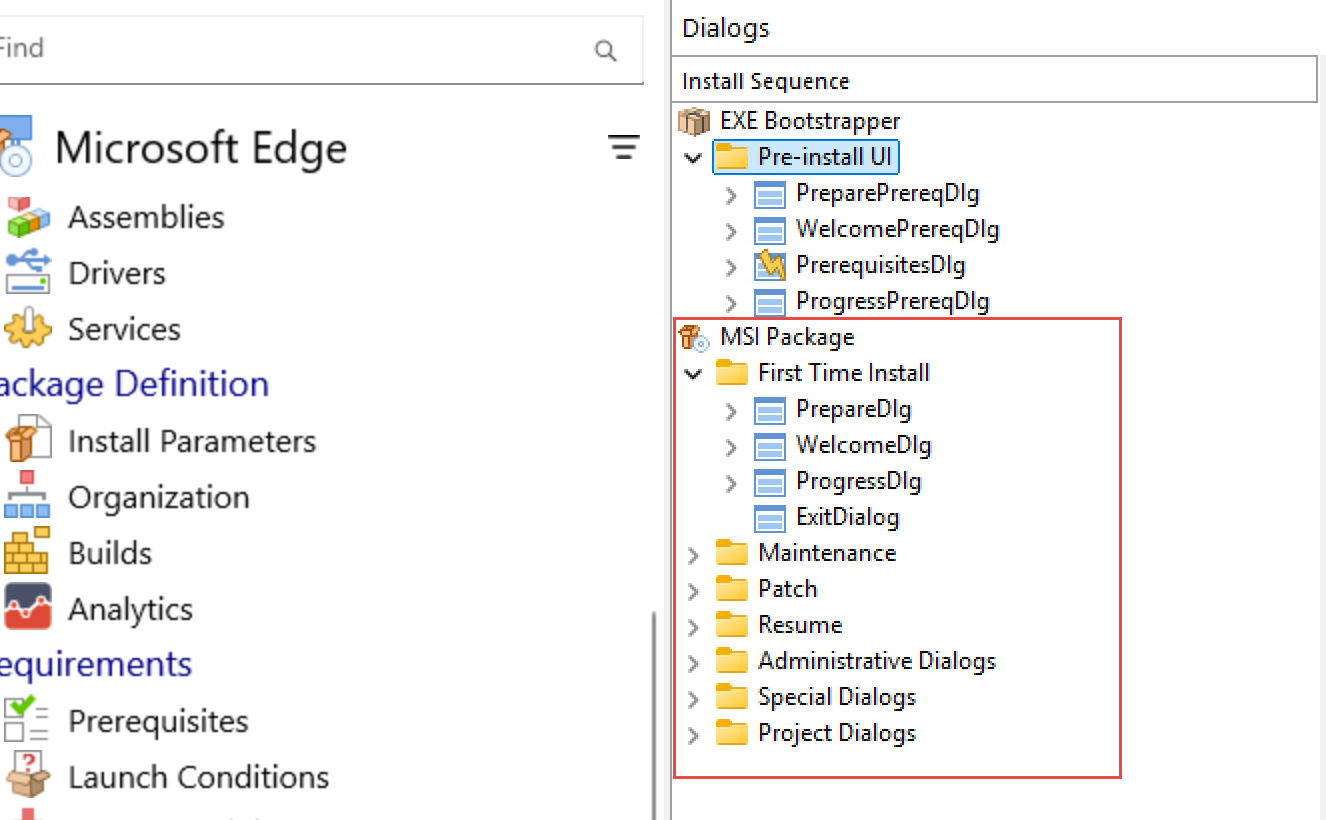Image resolution: width=1326 pixels, height=820 pixels.
Task: Click the search magnifier icon
Action: click(x=605, y=50)
